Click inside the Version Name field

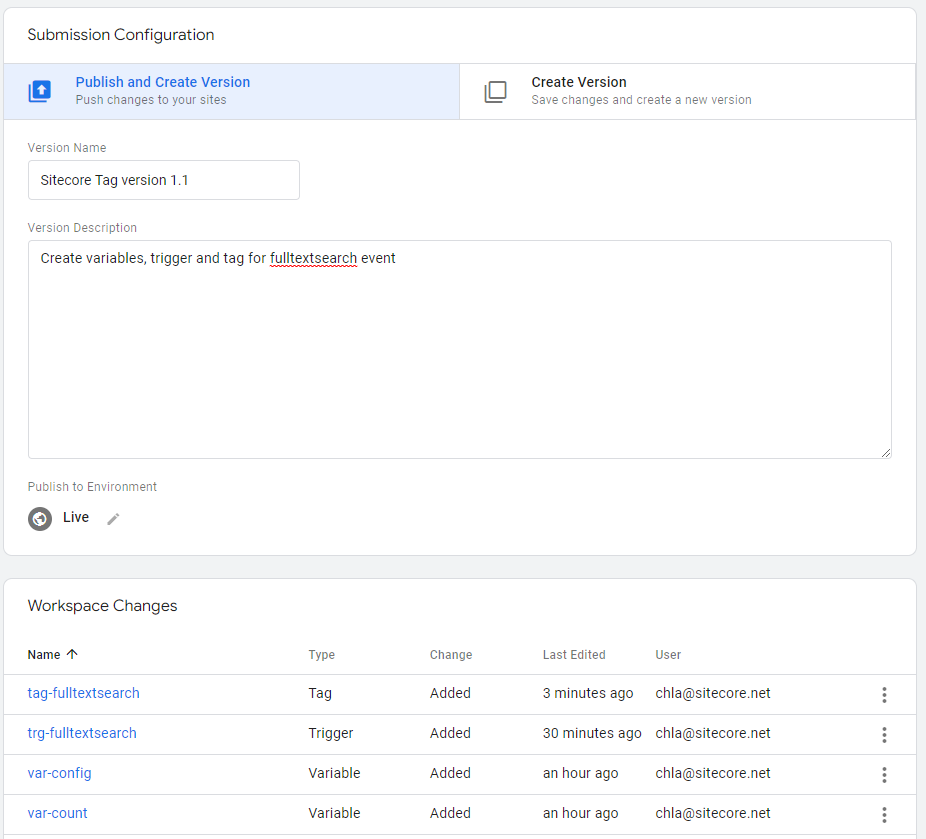[x=163, y=180]
